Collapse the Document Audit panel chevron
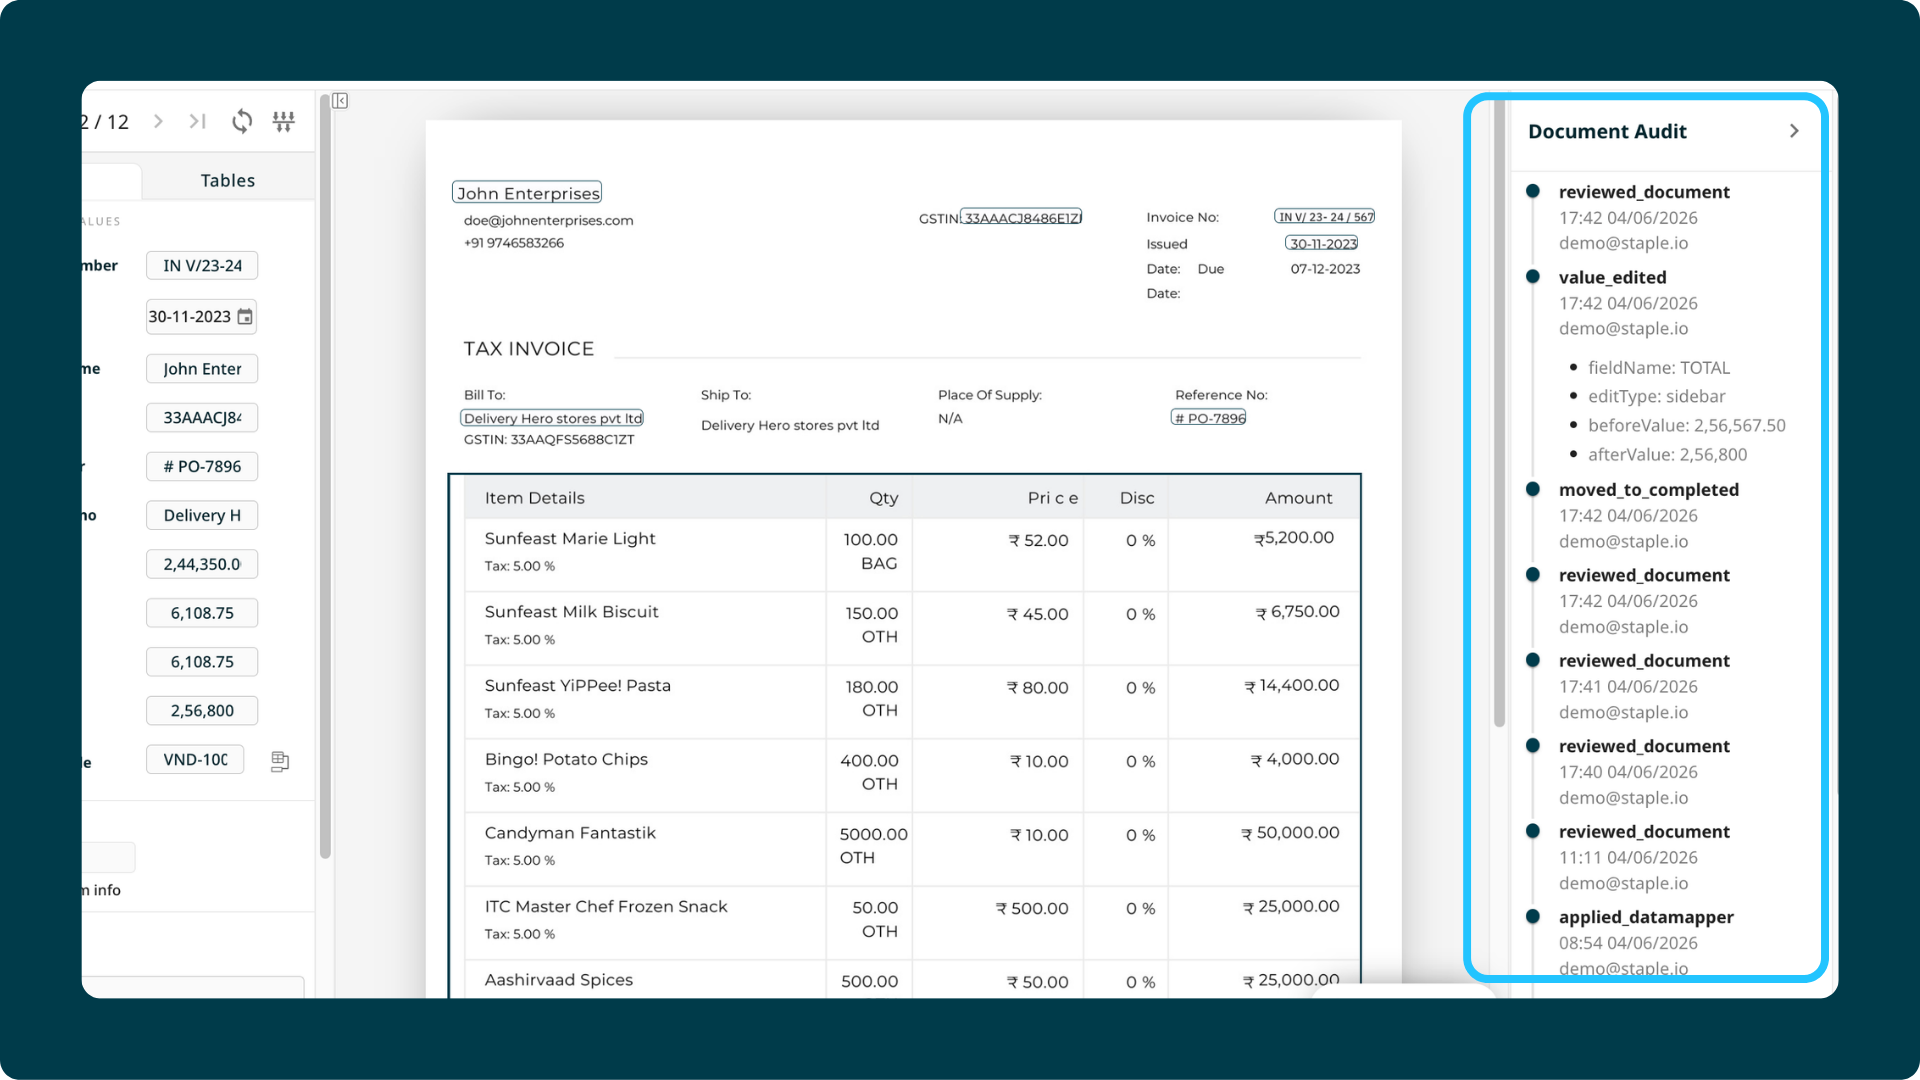 1794,131
